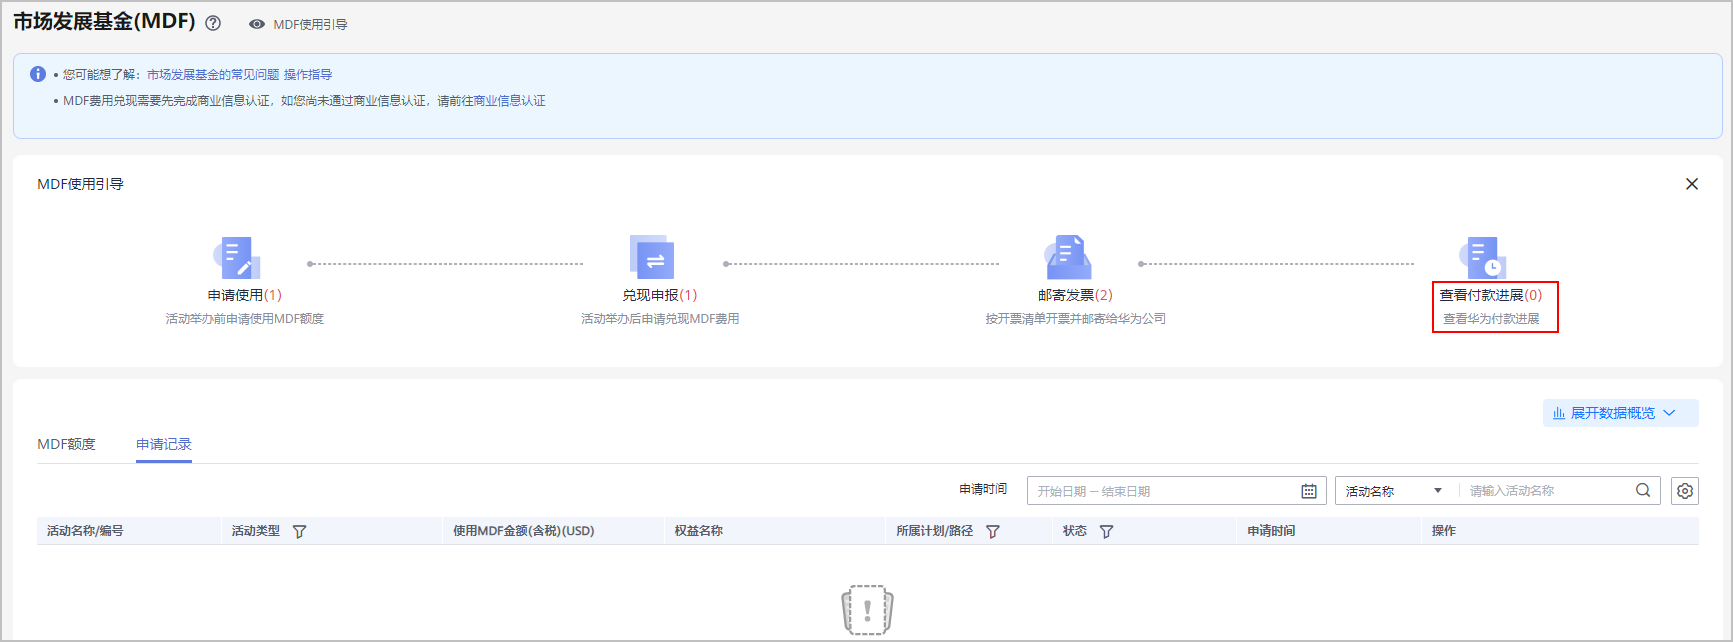This screenshot has height=642, width=1733.
Task: Open the 商业信息认证 link
Action: (x=509, y=101)
